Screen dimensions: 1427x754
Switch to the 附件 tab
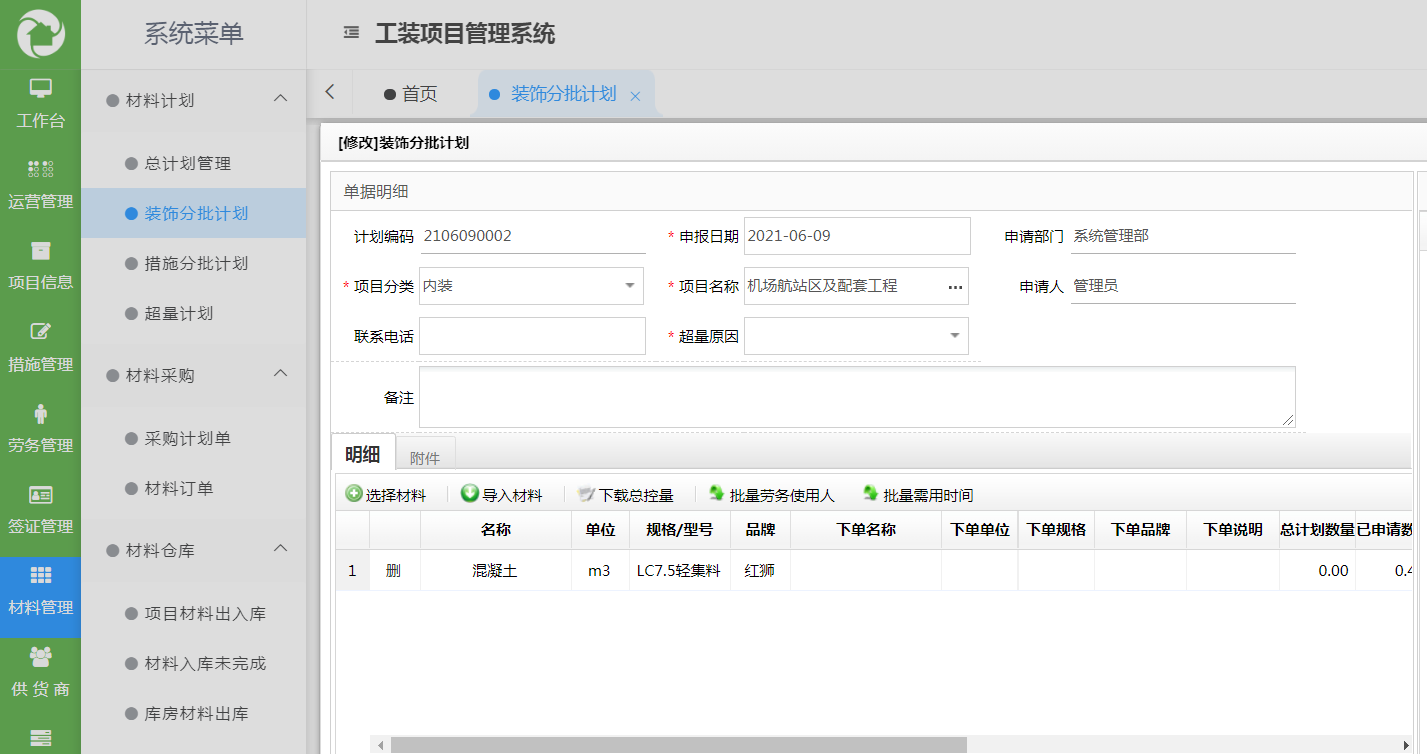(426, 457)
